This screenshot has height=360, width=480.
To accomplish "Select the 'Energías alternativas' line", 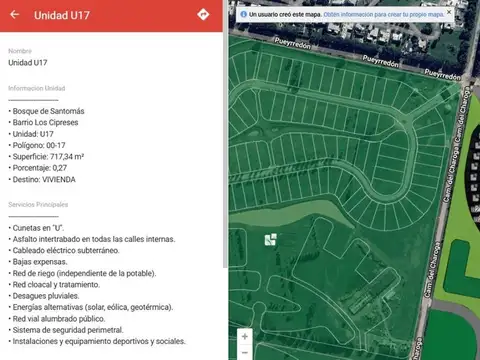I will click(x=91, y=307).
